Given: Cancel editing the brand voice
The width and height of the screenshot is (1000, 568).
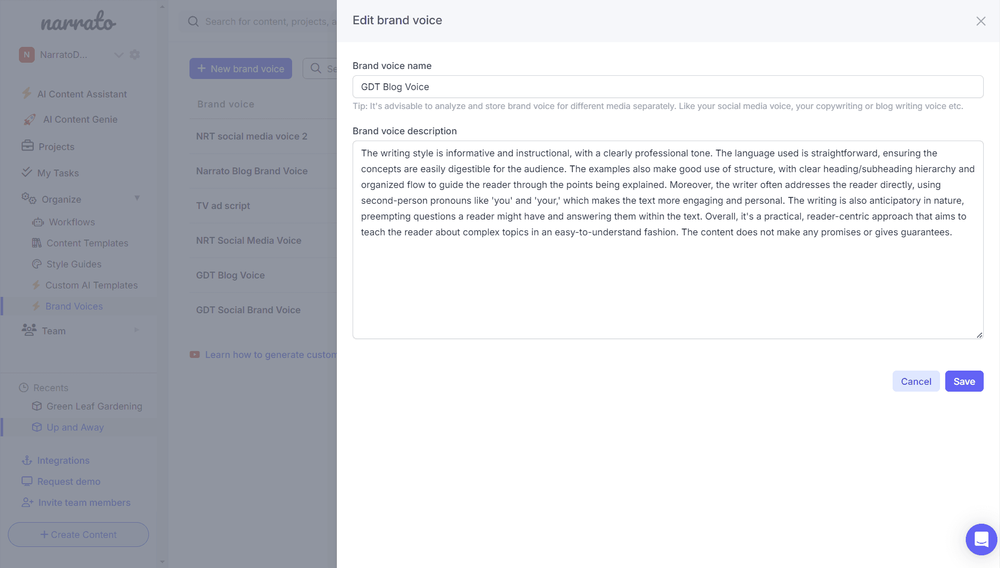Looking at the screenshot, I should pyautogui.click(x=916, y=381).
